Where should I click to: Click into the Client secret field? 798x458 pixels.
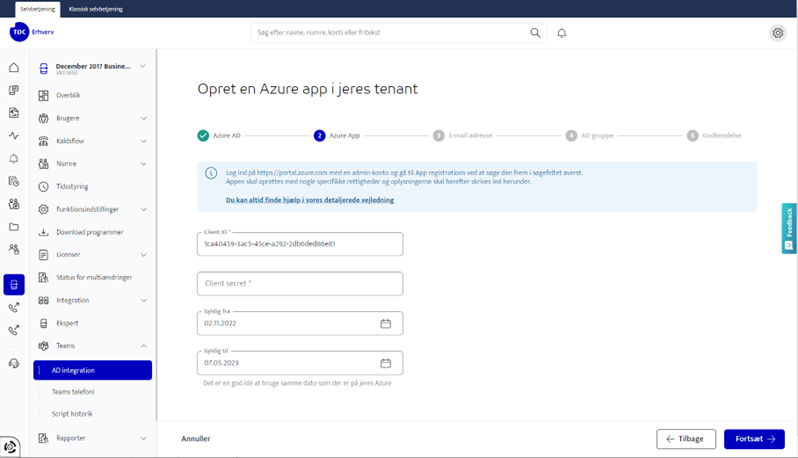300,283
